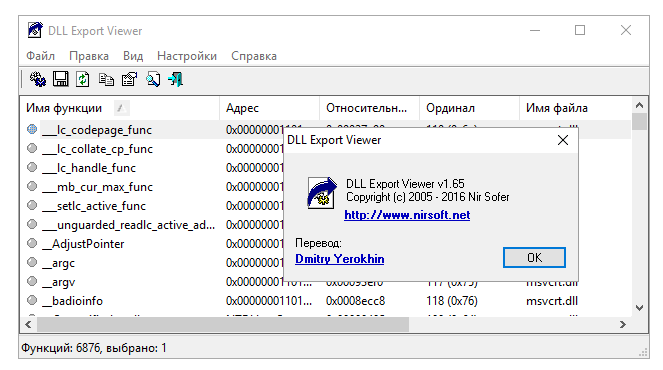Click the bullet icon beside __lc_collate_cp_func
The image size is (663, 370).
click(x=32, y=148)
